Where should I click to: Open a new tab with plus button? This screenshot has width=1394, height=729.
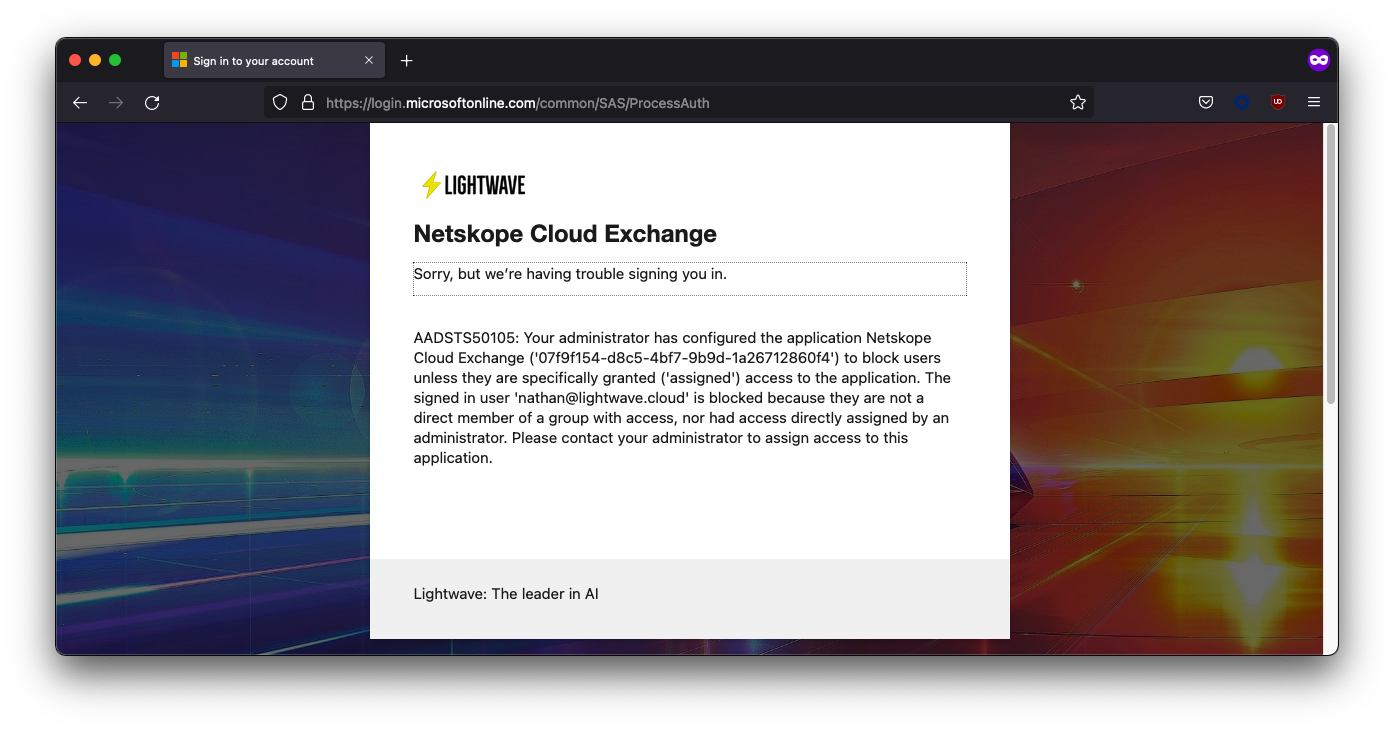406,61
